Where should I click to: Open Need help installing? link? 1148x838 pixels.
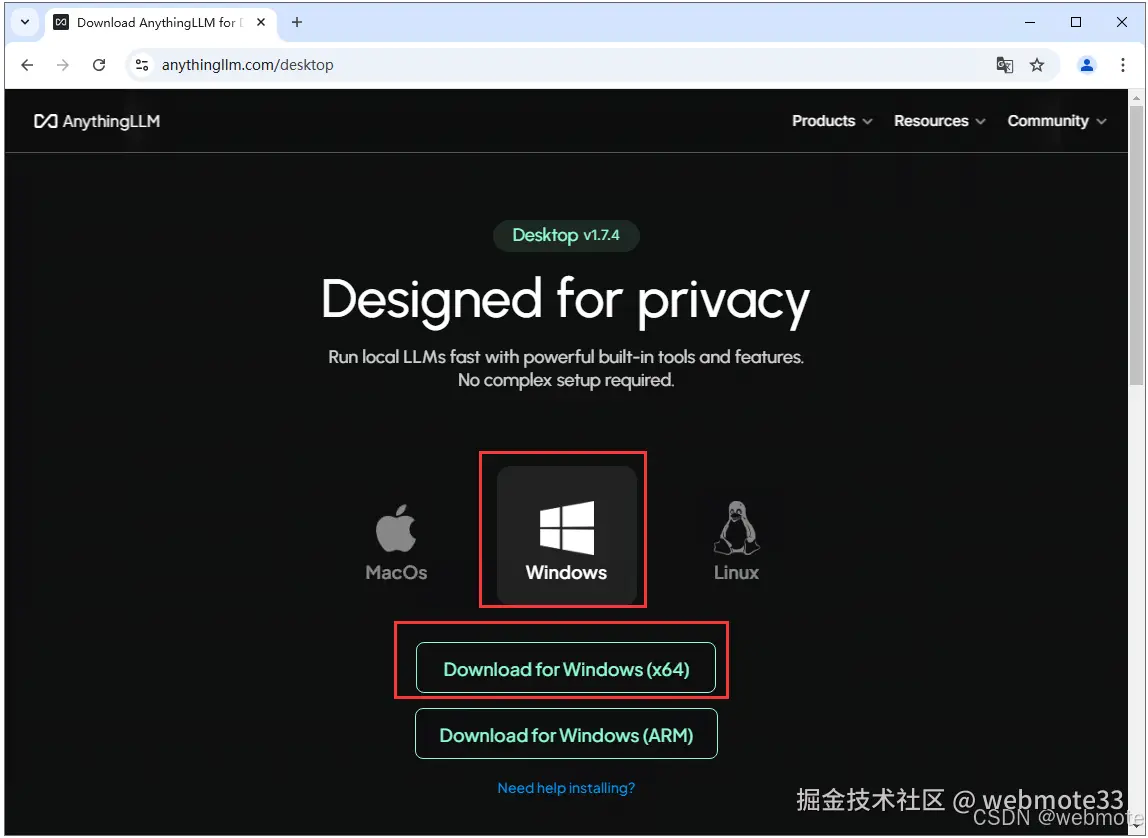point(566,788)
